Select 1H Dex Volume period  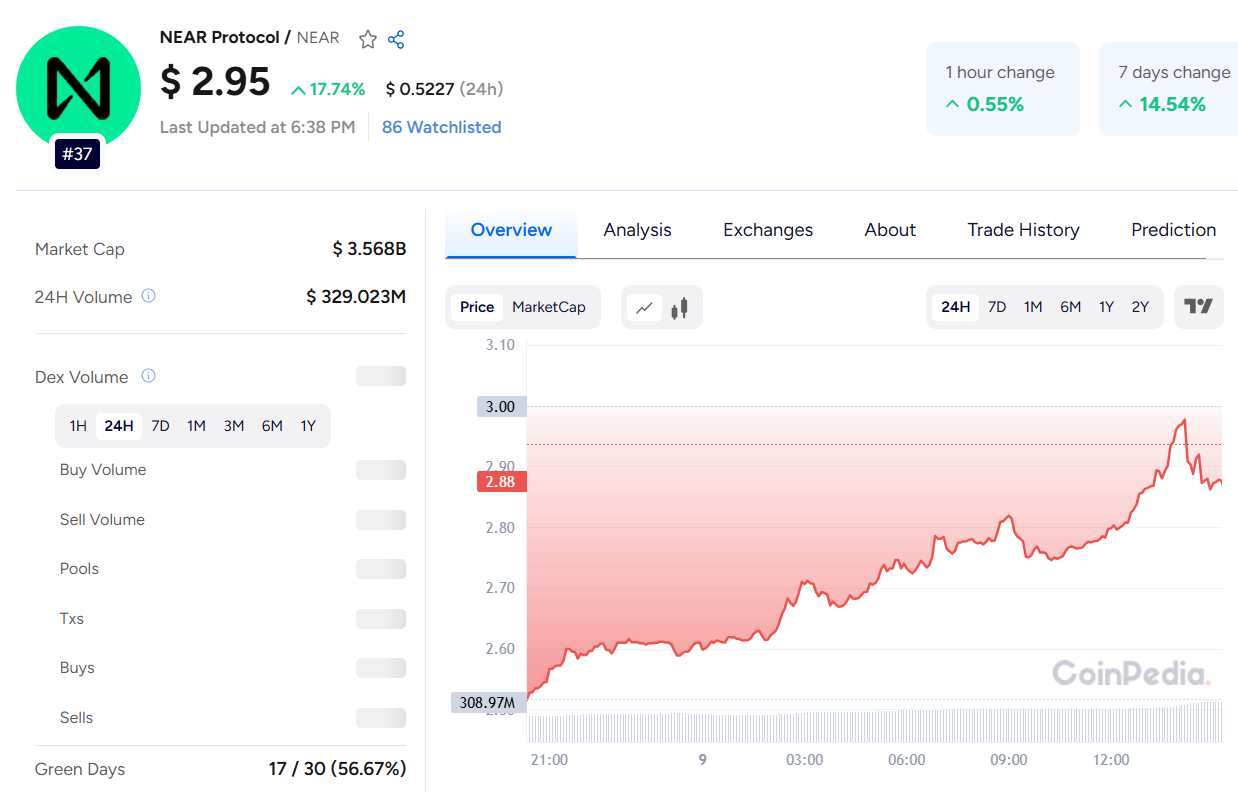point(78,426)
